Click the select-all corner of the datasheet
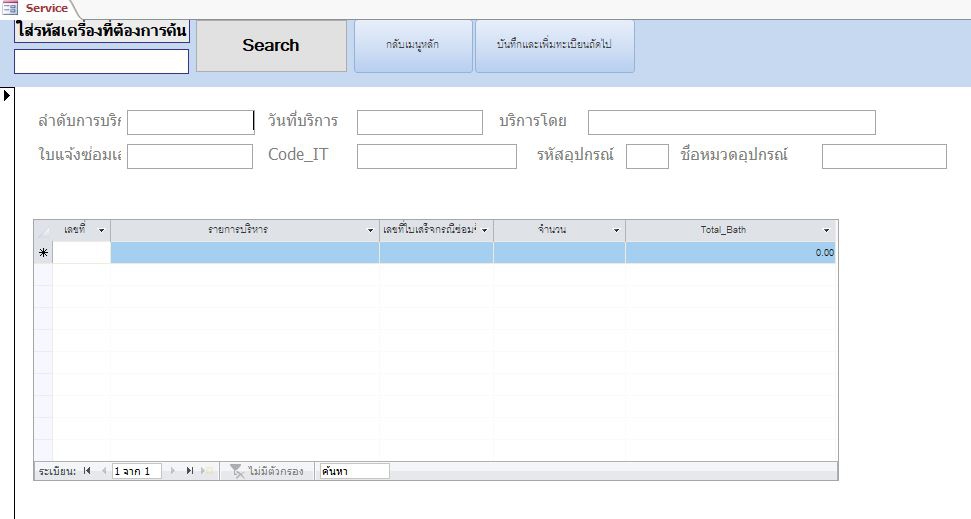This screenshot has width=971, height=519. point(43,230)
